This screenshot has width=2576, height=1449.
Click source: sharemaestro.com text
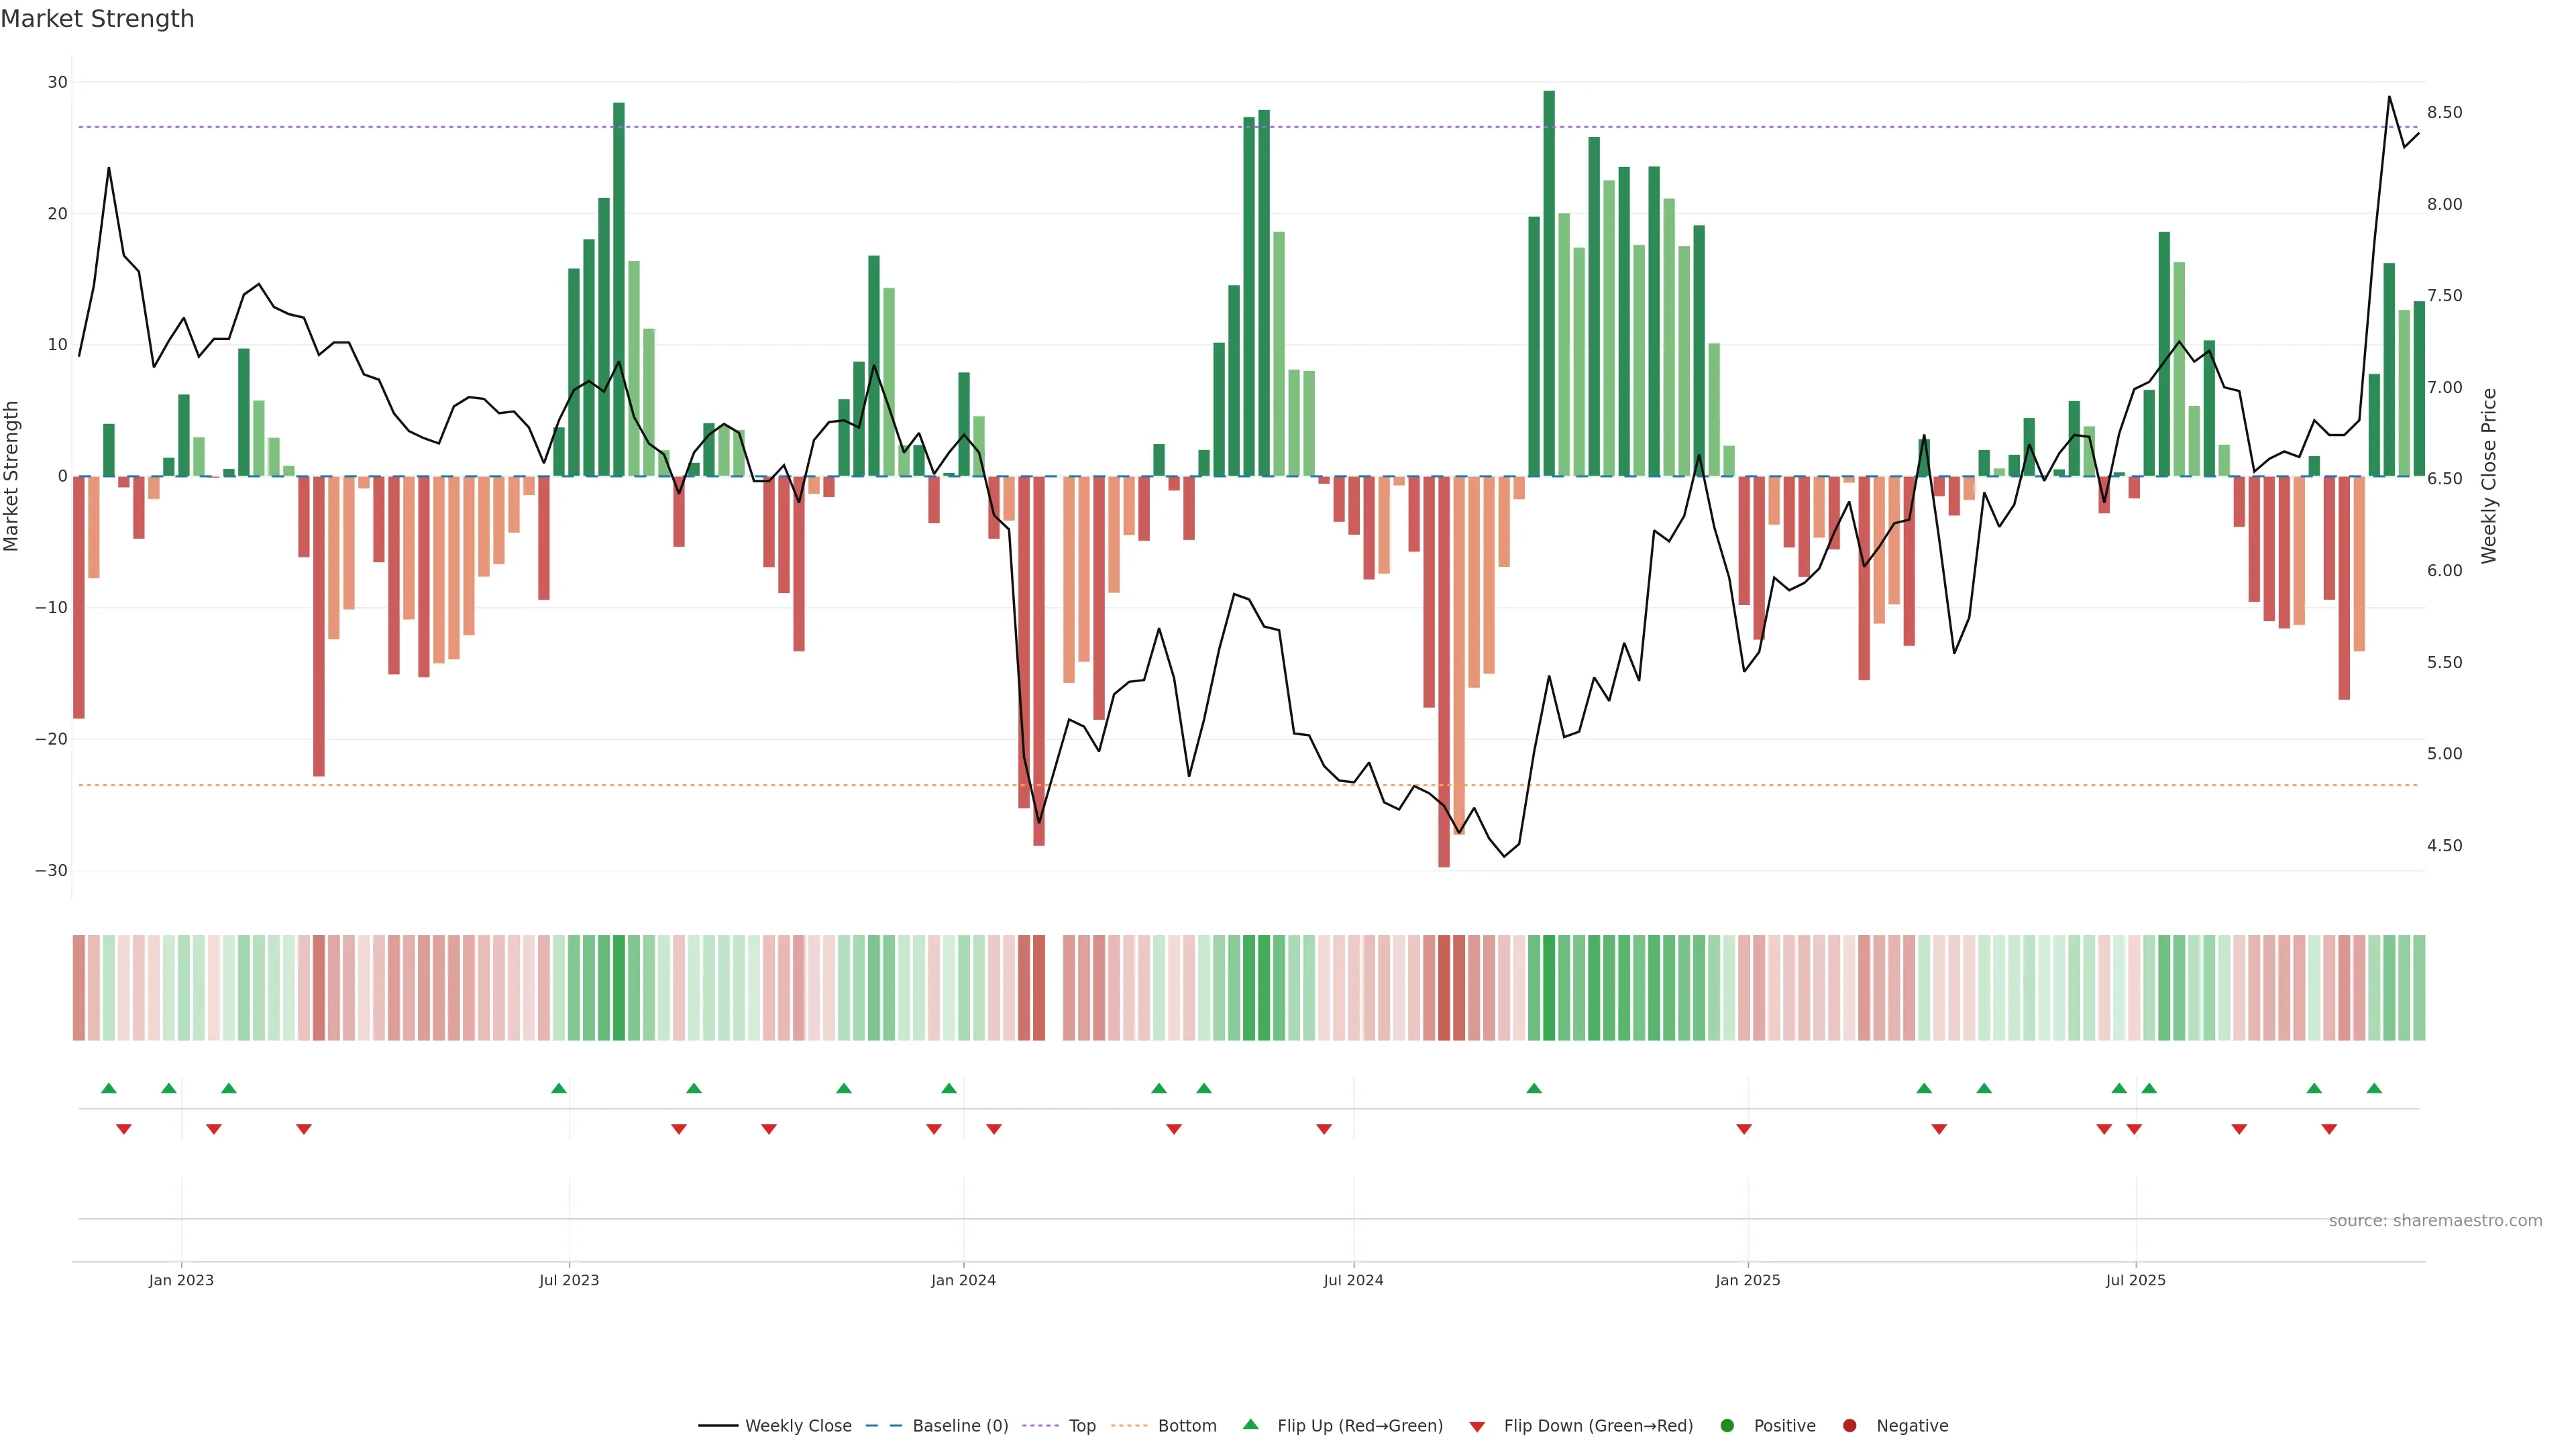click(x=2435, y=1221)
